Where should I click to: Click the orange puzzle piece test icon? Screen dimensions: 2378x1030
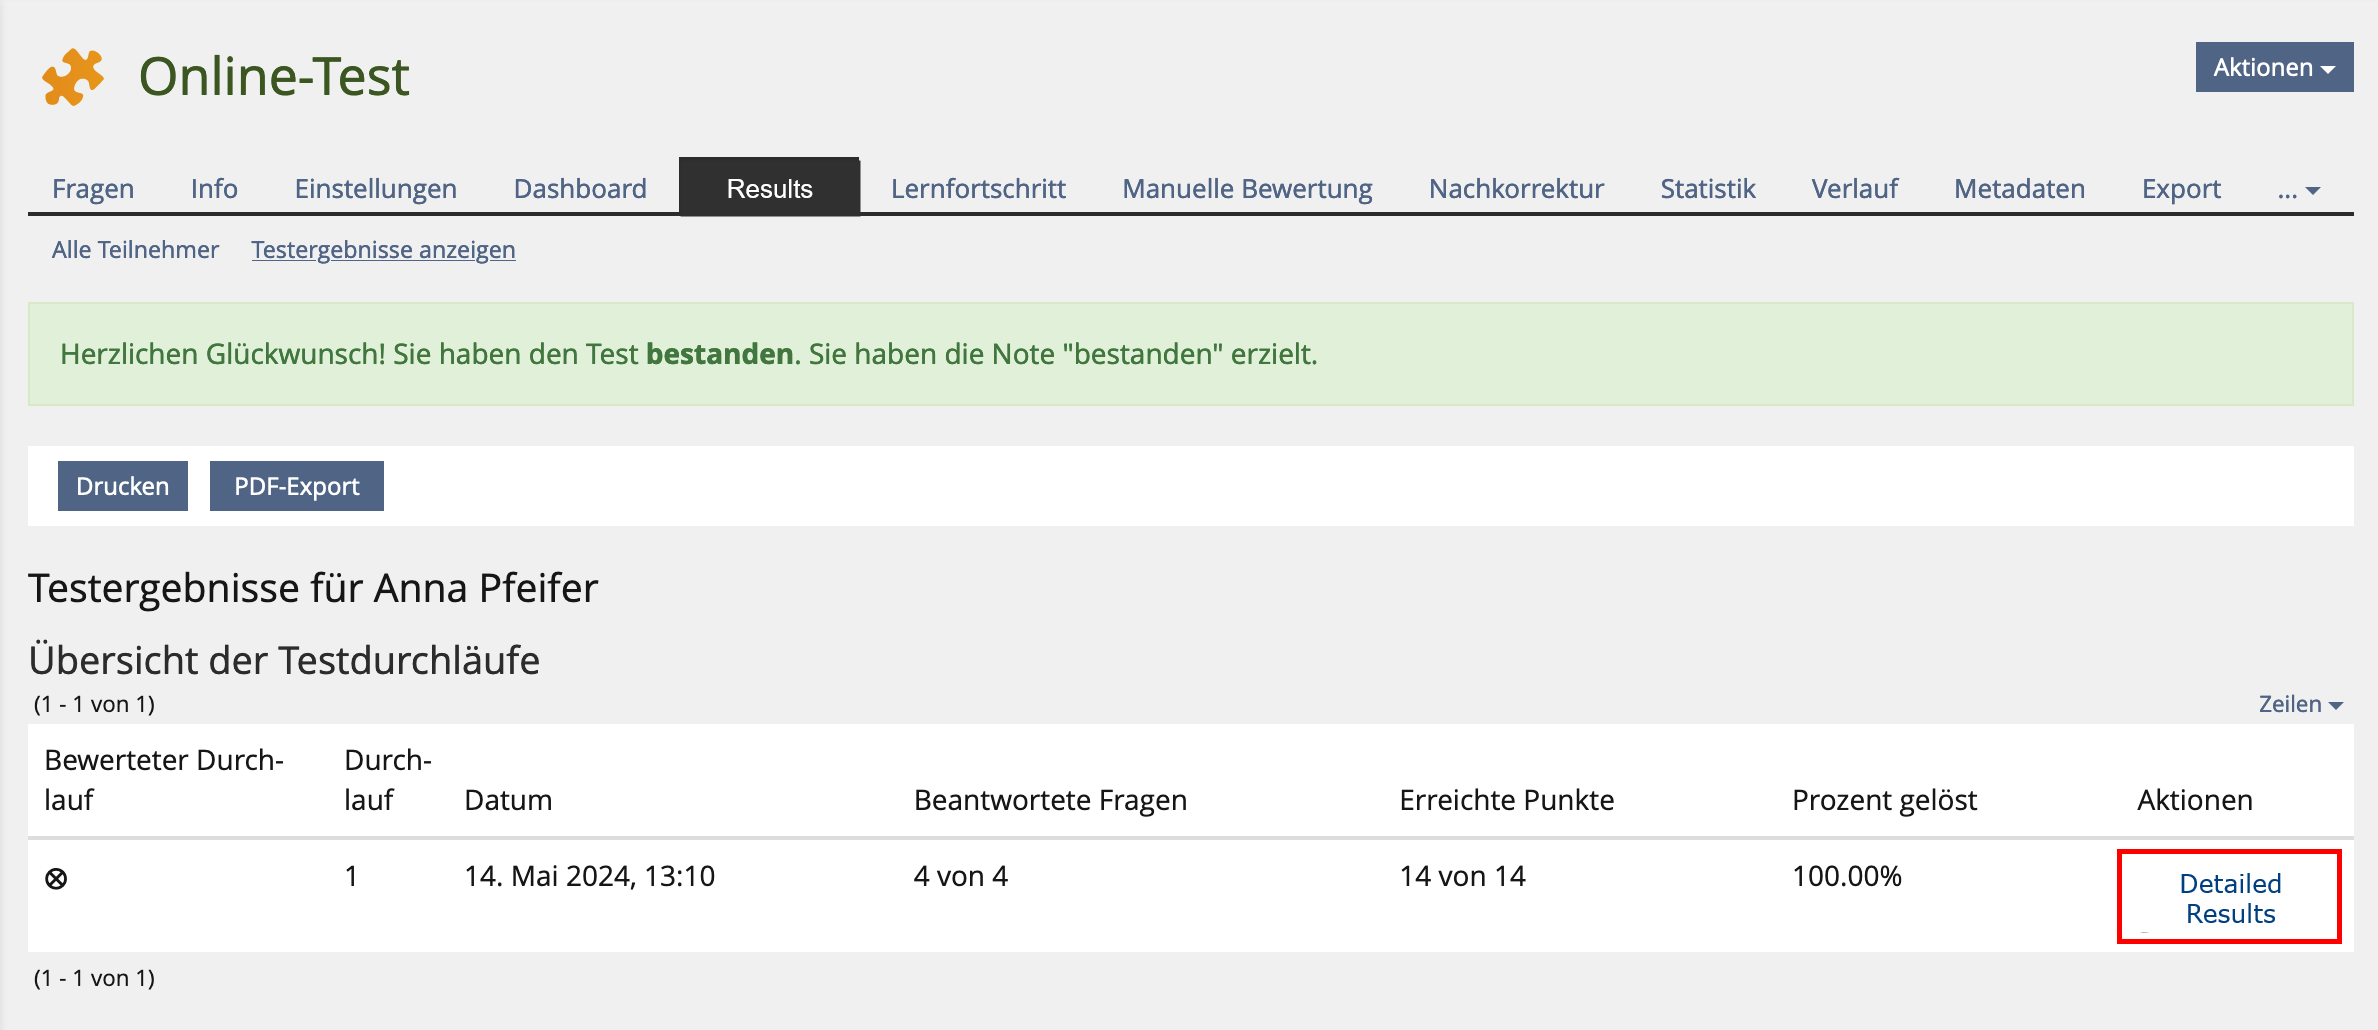click(x=72, y=77)
